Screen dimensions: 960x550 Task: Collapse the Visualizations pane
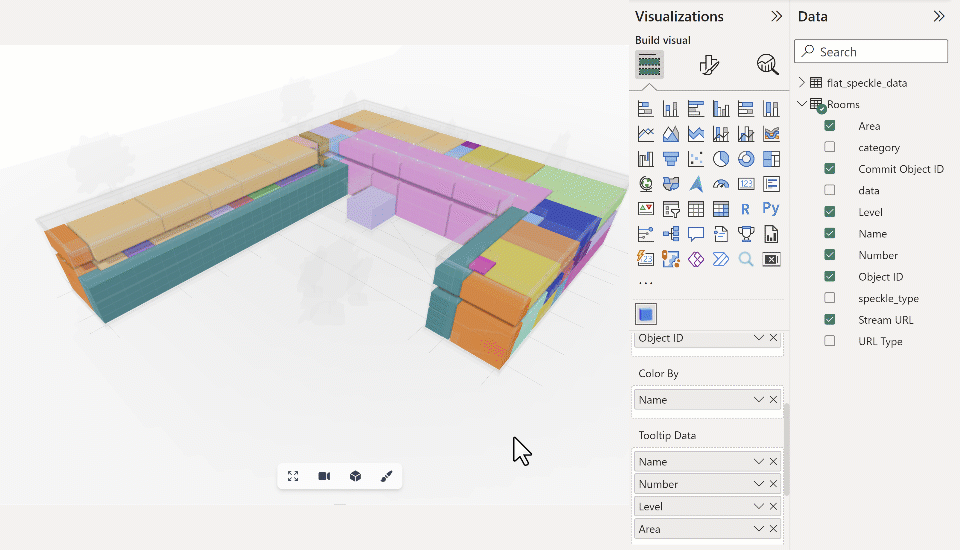[x=776, y=16]
